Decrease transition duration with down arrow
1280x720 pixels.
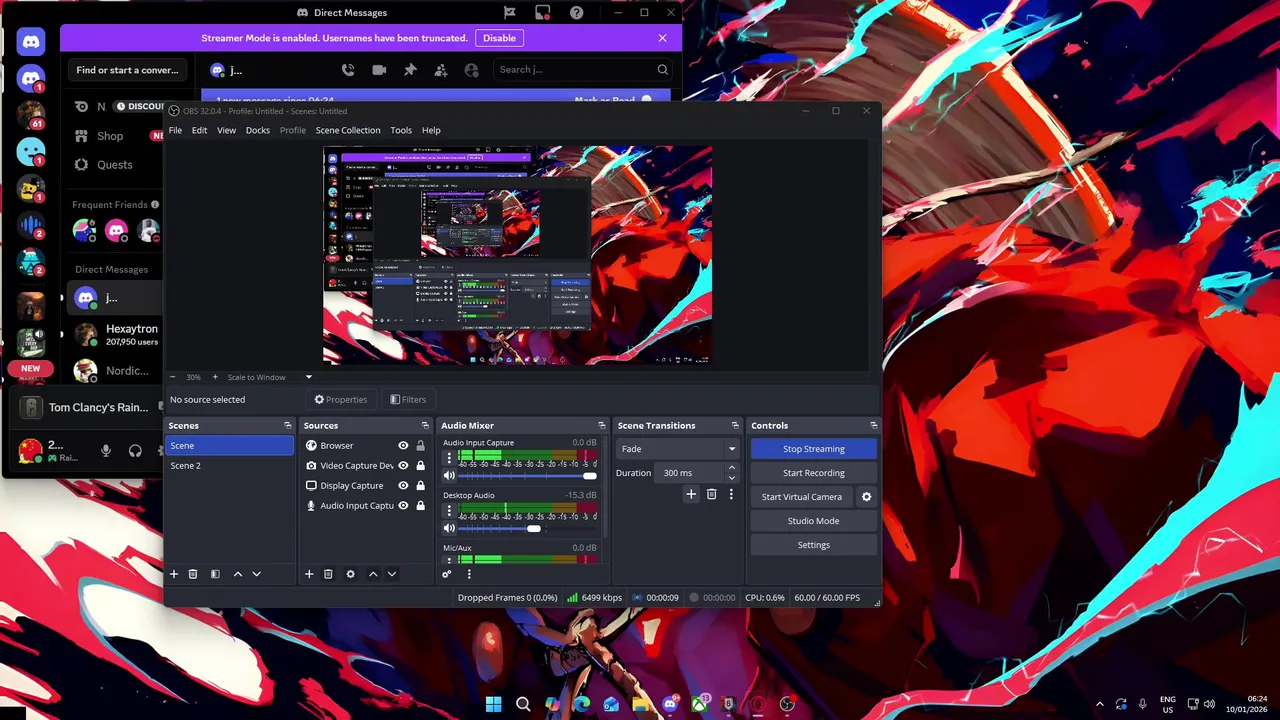731,478
